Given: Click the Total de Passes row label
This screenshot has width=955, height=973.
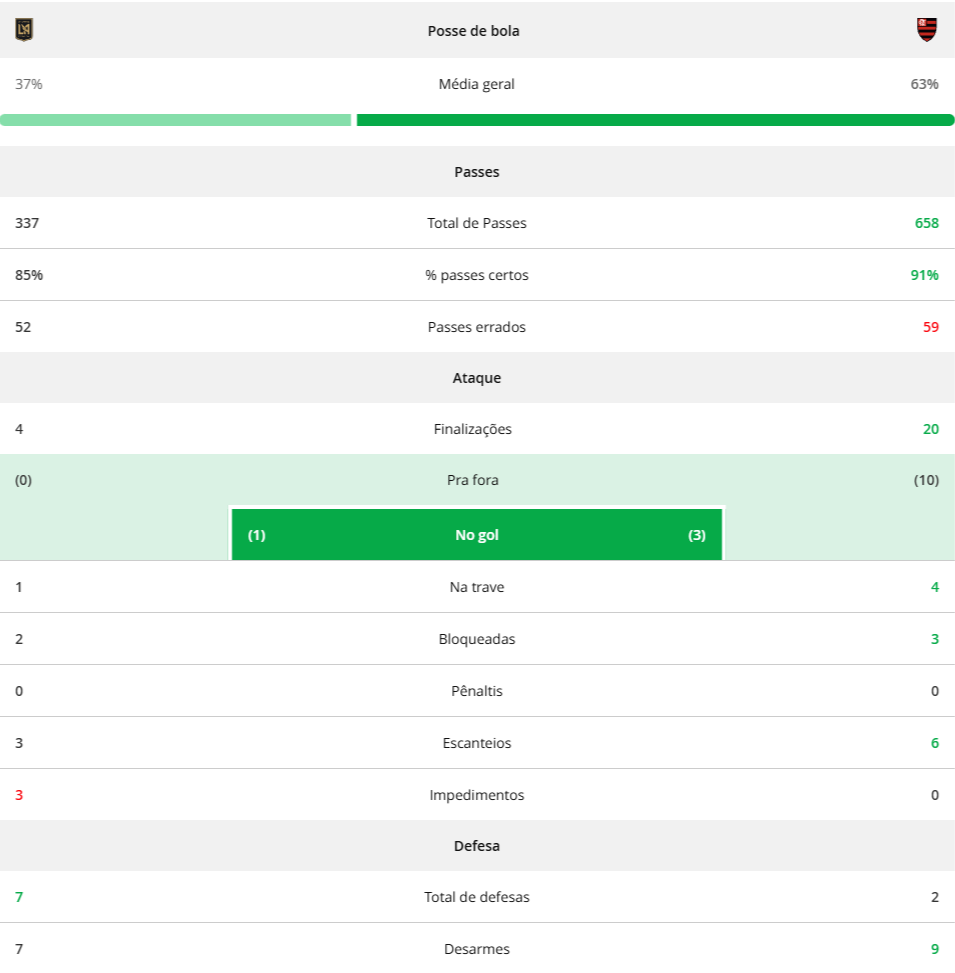Looking at the screenshot, I should pyautogui.click(x=477, y=223).
